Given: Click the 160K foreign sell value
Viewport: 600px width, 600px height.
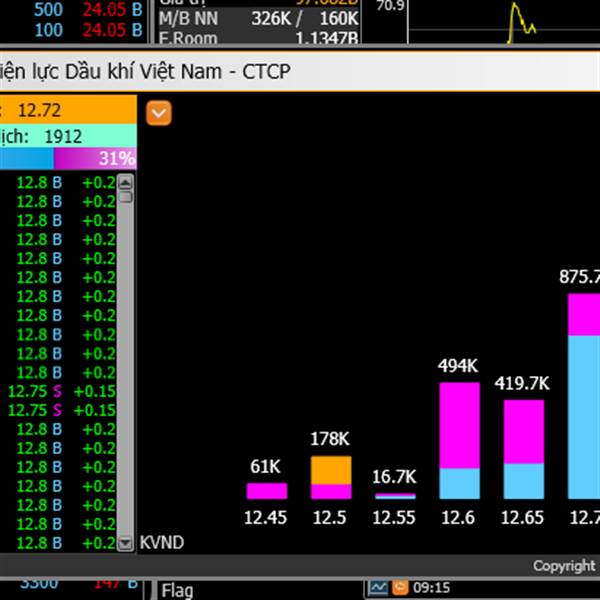Looking at the screenshot, I should point(339,18).
